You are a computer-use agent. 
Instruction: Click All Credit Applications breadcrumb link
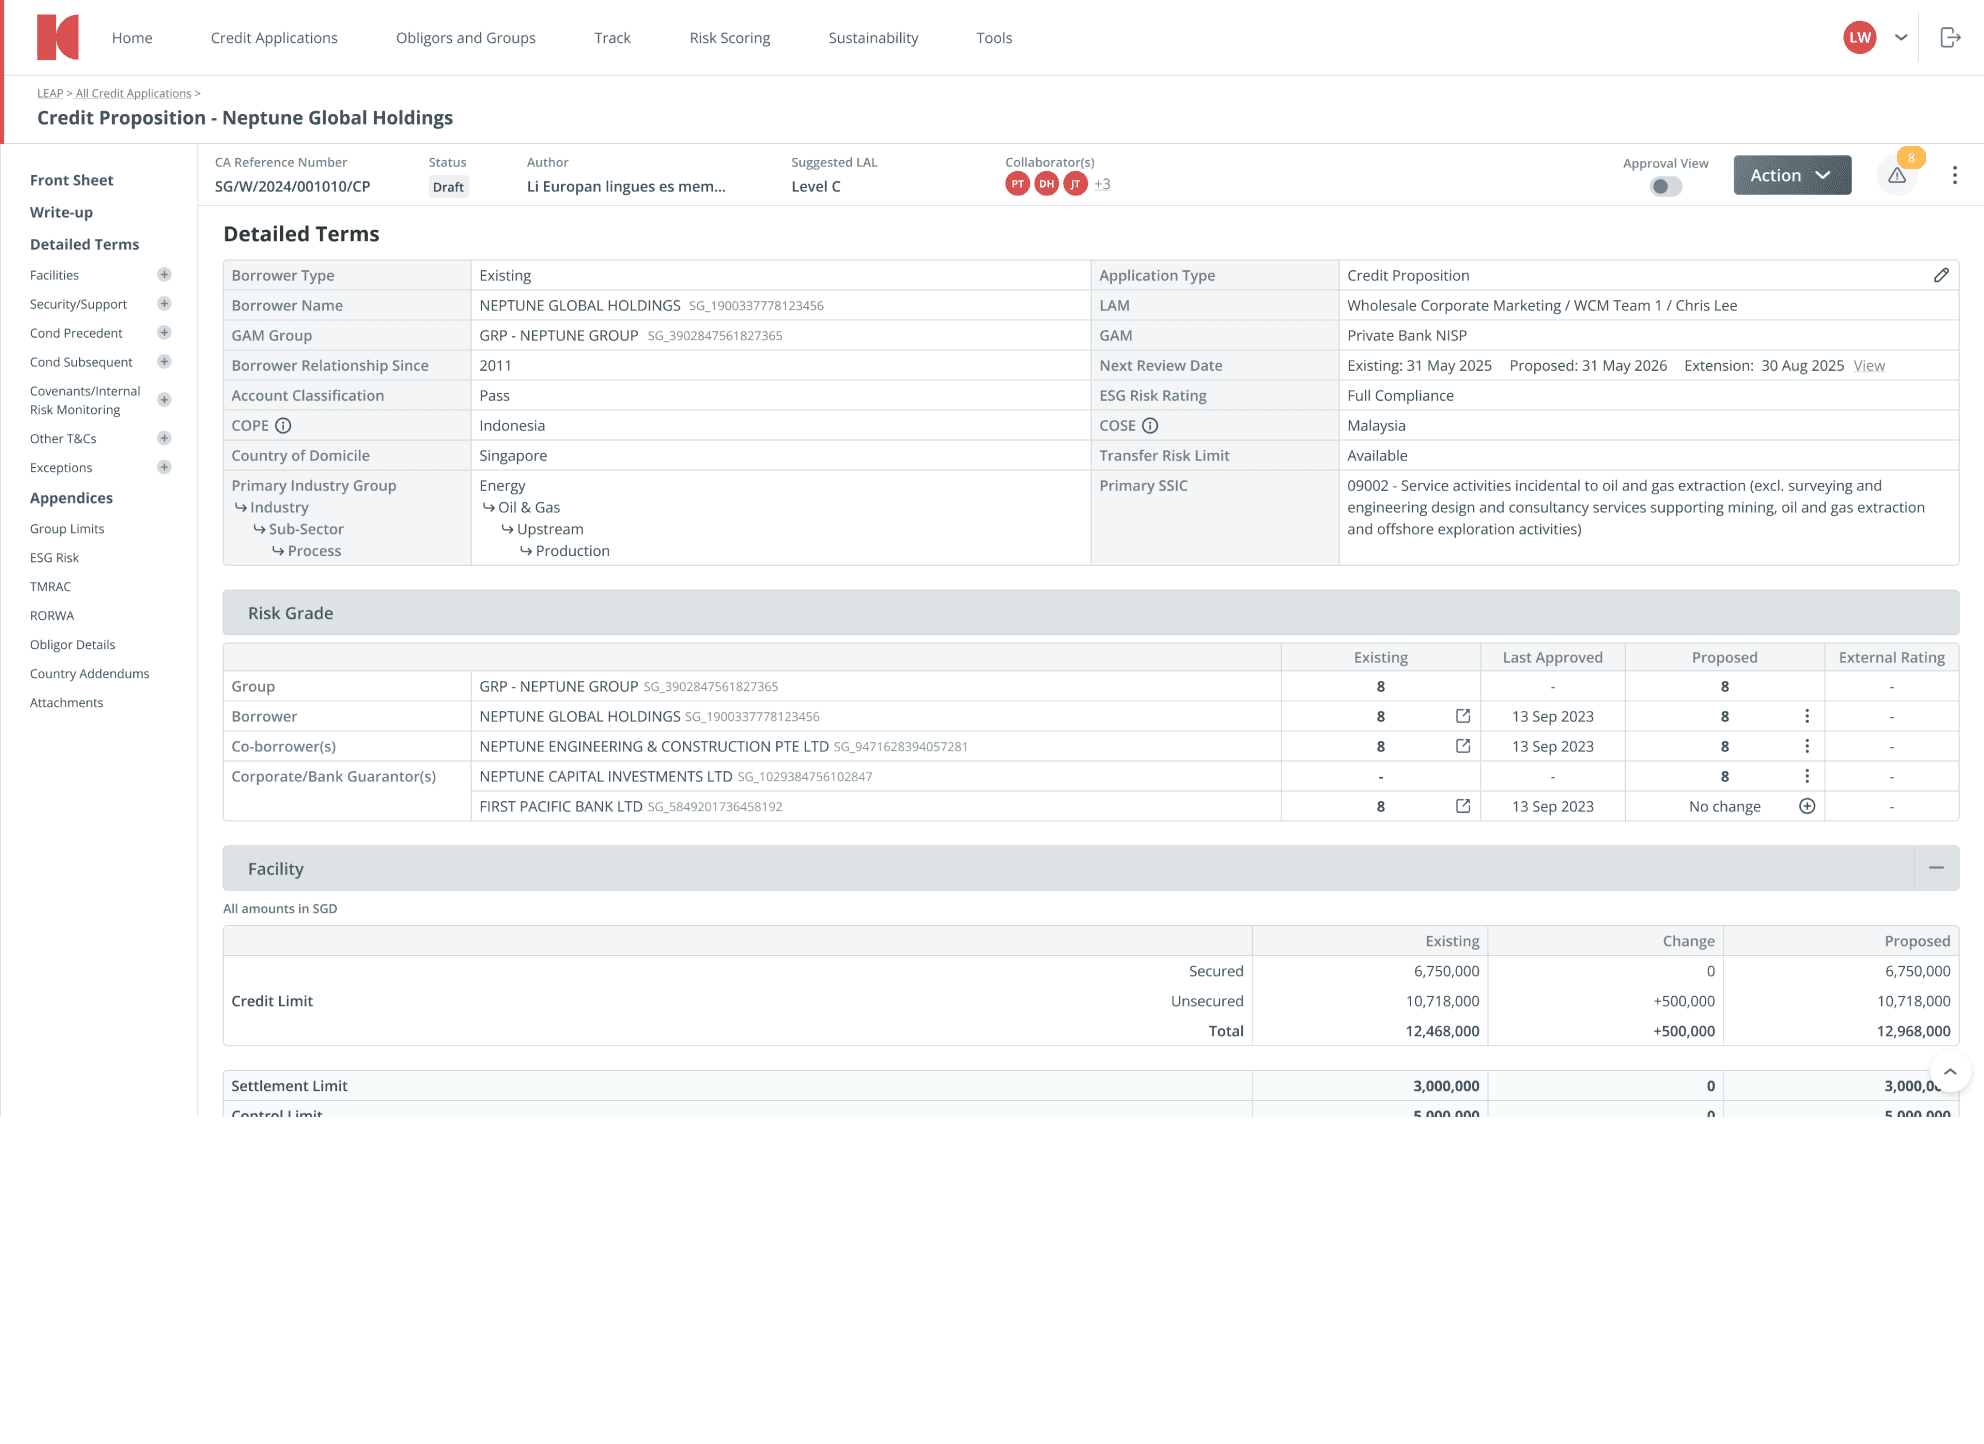(x=133, y=93)
